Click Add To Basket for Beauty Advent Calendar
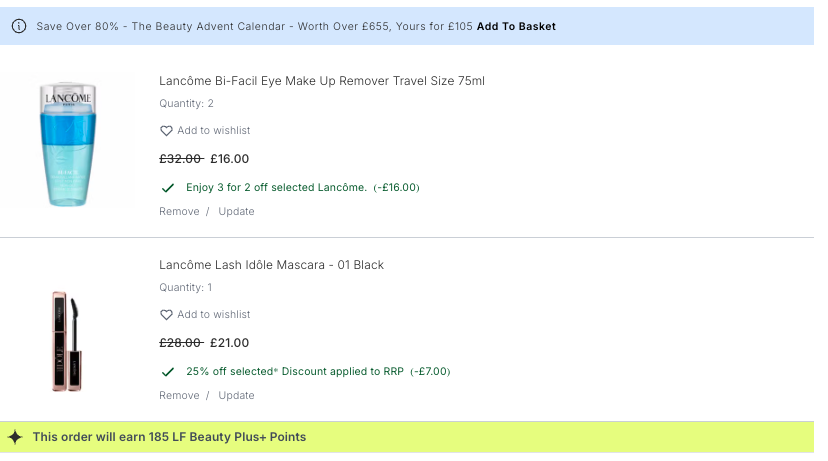828x461 pixels. click(x=516, y=26)
